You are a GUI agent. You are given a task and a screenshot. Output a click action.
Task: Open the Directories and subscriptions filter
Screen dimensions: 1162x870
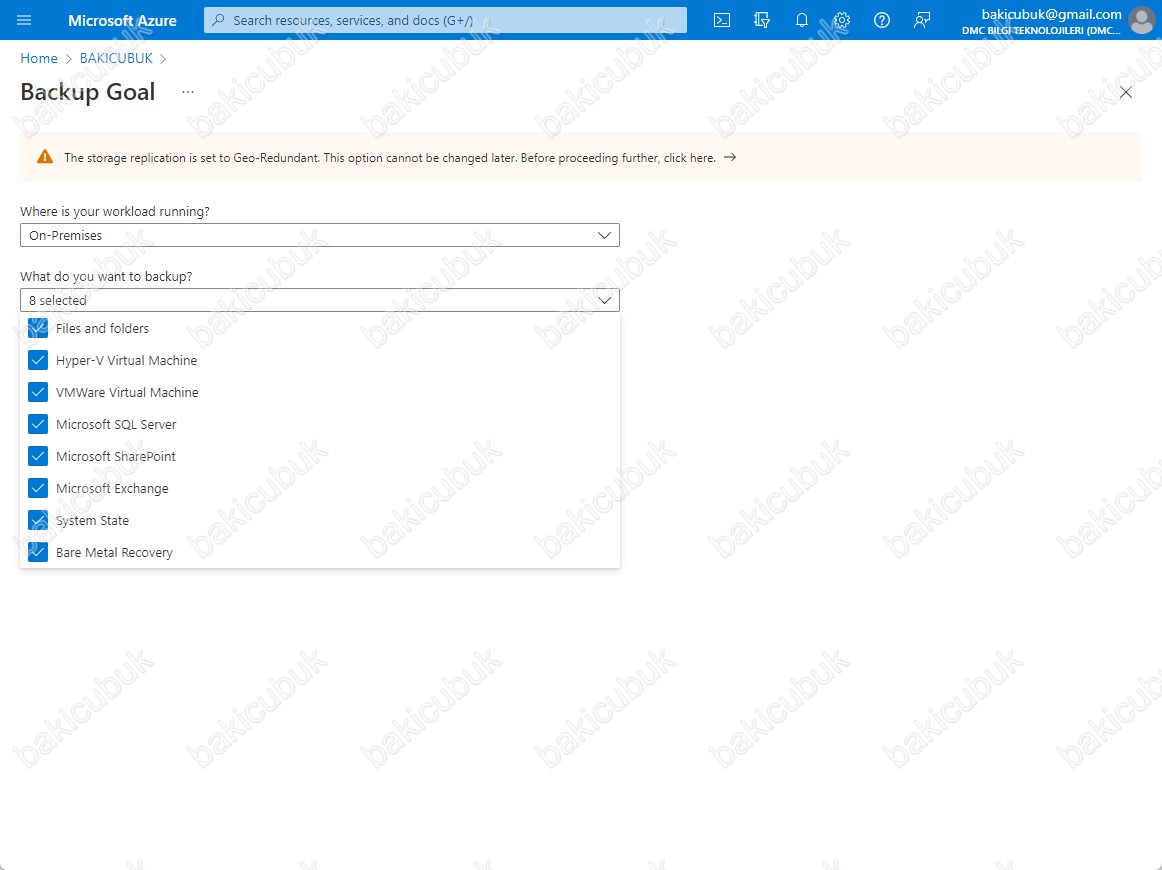762,20
